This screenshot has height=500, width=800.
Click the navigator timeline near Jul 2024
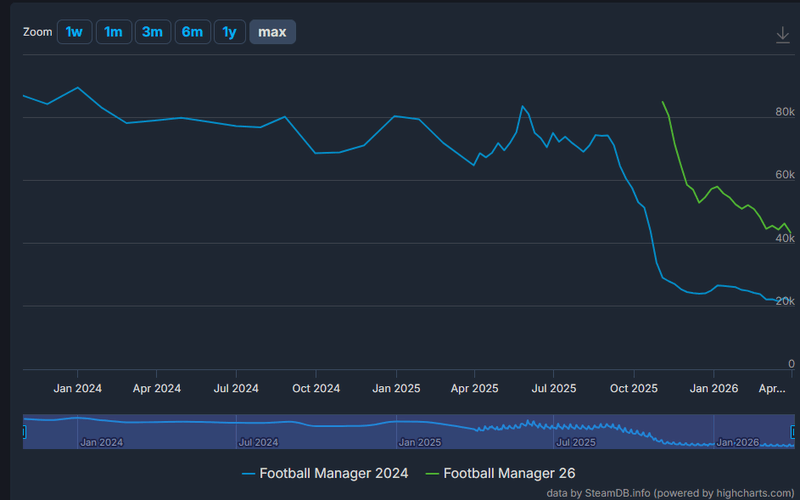tap(258, 442)
